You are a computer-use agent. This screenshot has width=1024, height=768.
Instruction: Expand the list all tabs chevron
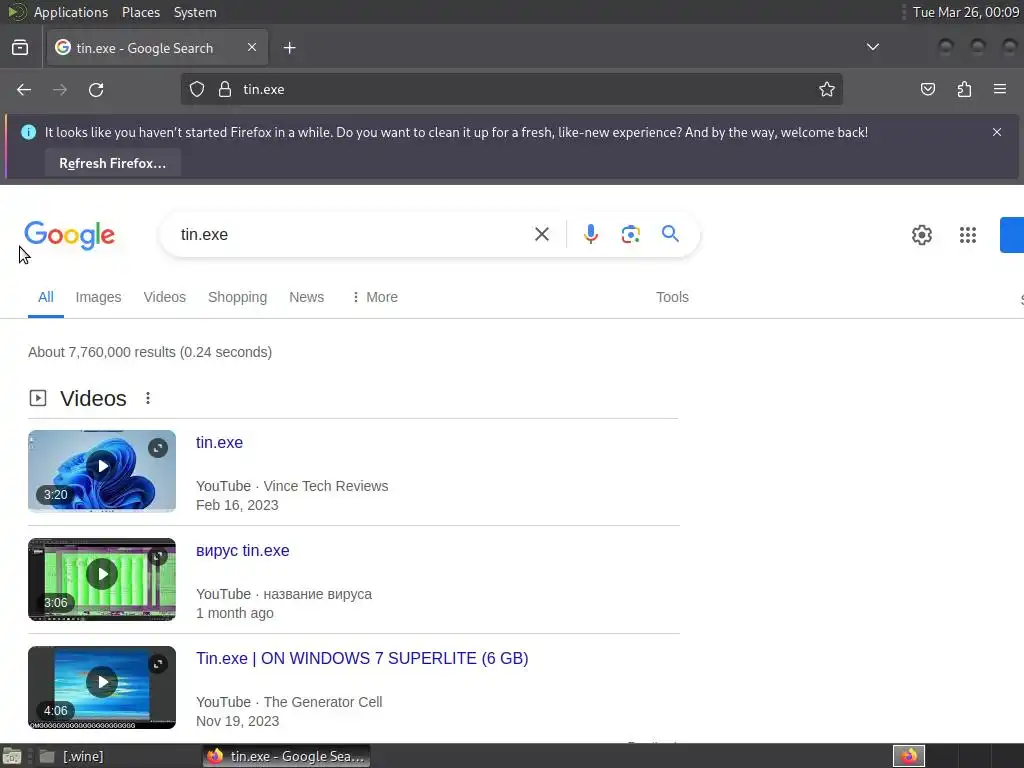tap(872, 47)
